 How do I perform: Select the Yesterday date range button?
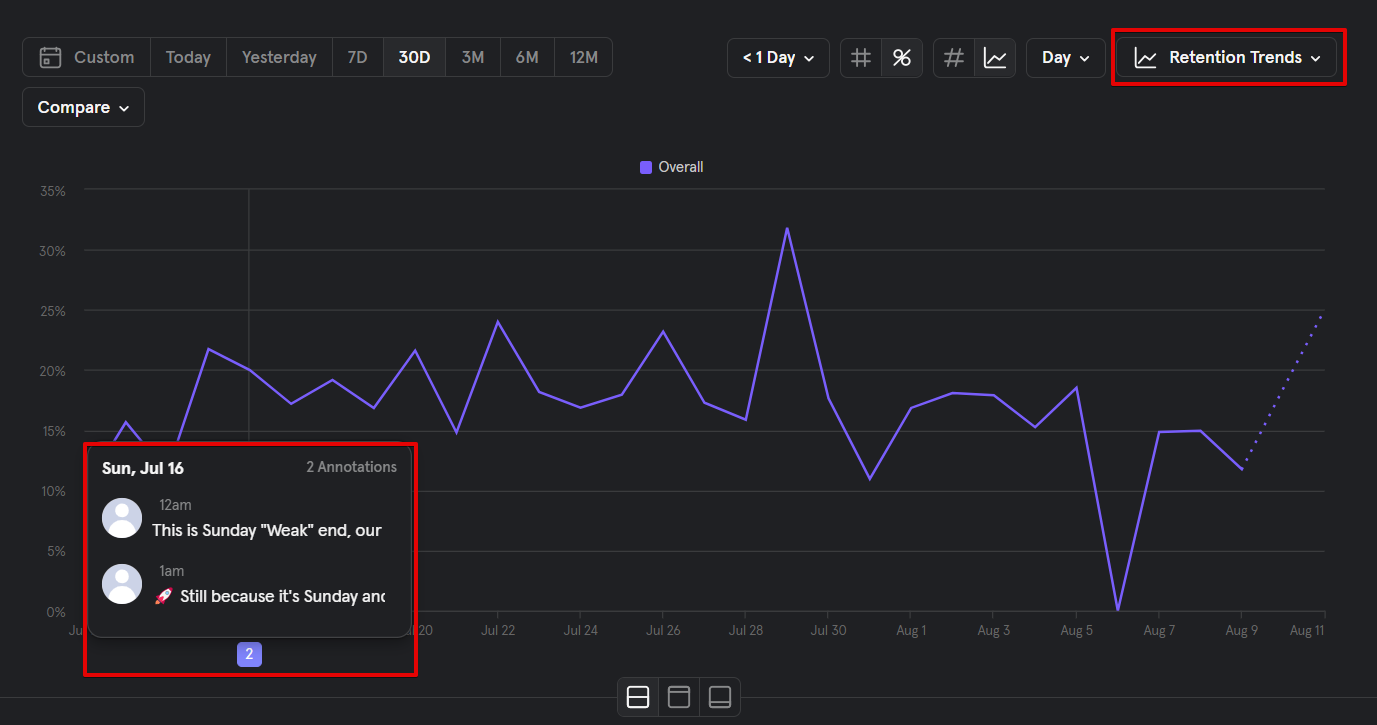click(x=278, y=57)
